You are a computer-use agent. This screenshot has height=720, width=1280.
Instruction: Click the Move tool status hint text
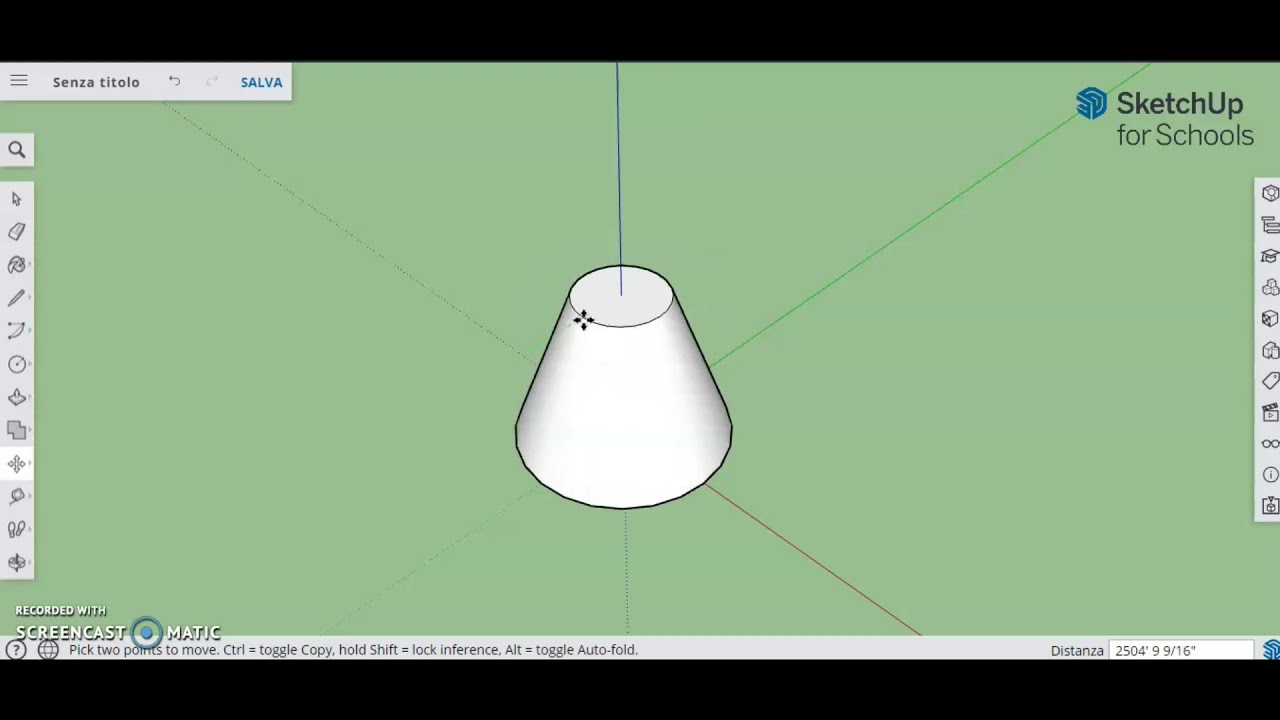[x=353, y=650]
